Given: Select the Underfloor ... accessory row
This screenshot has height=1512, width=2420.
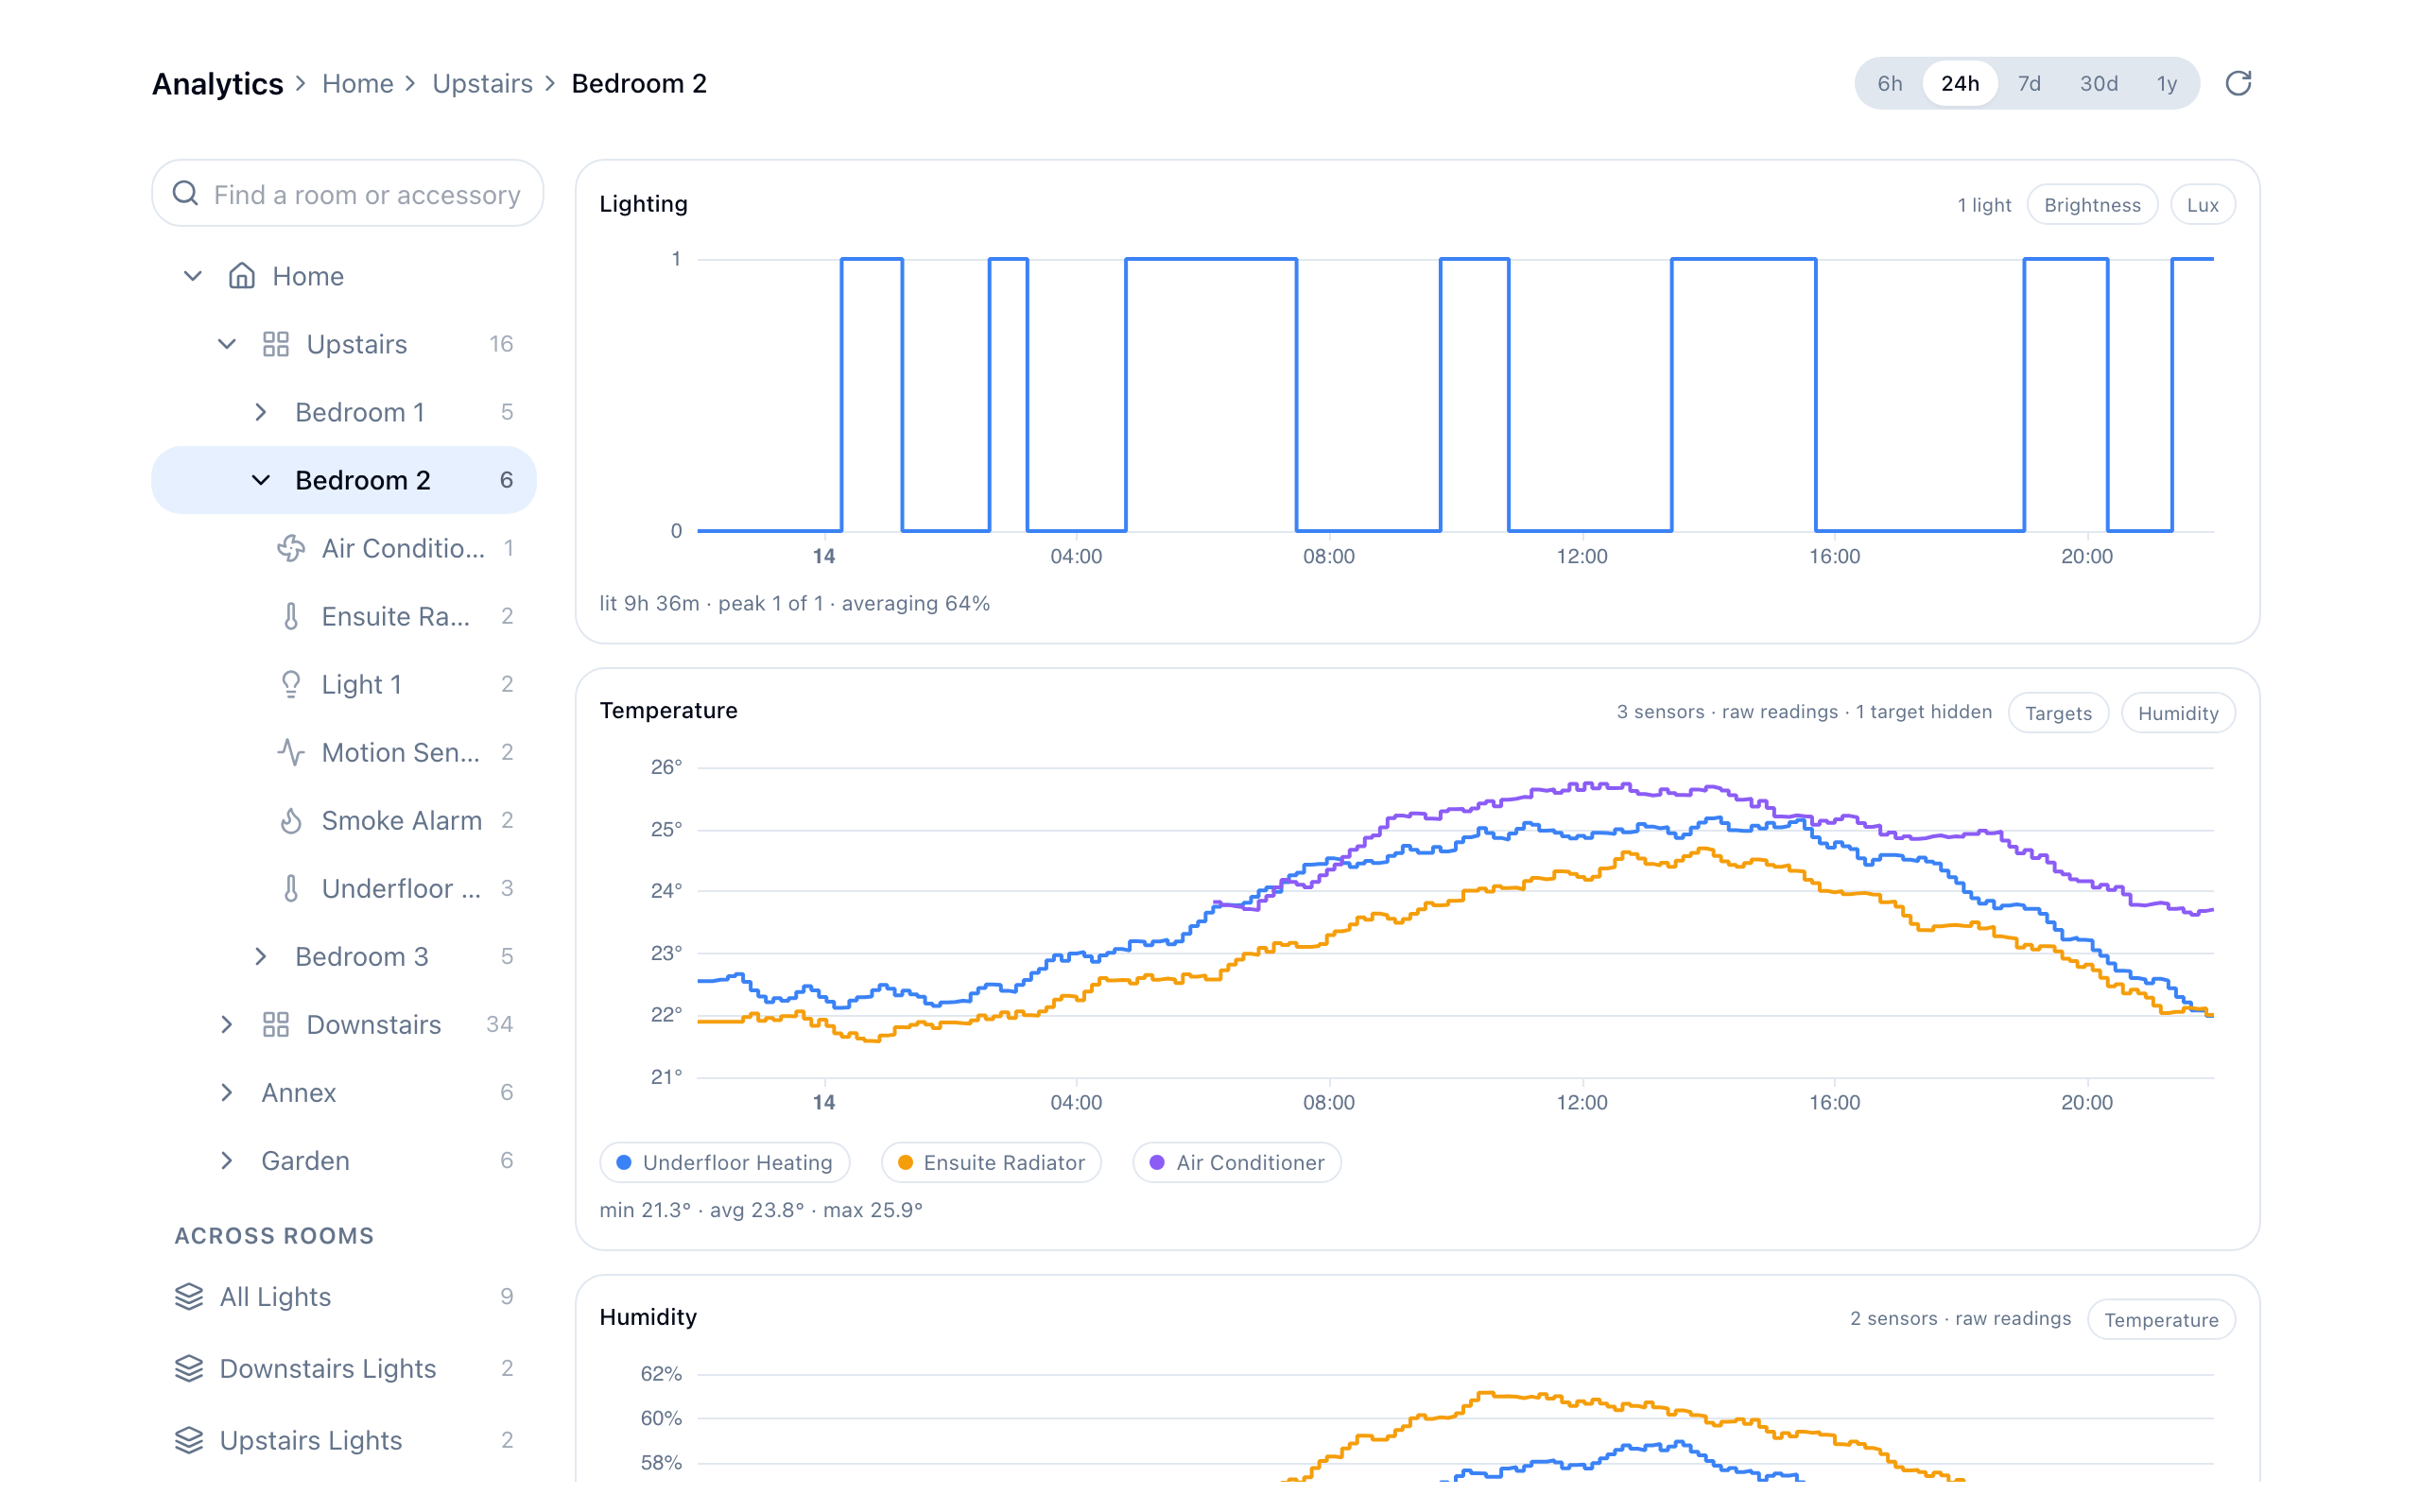Looking at the screenshot, I should (344, 888).
